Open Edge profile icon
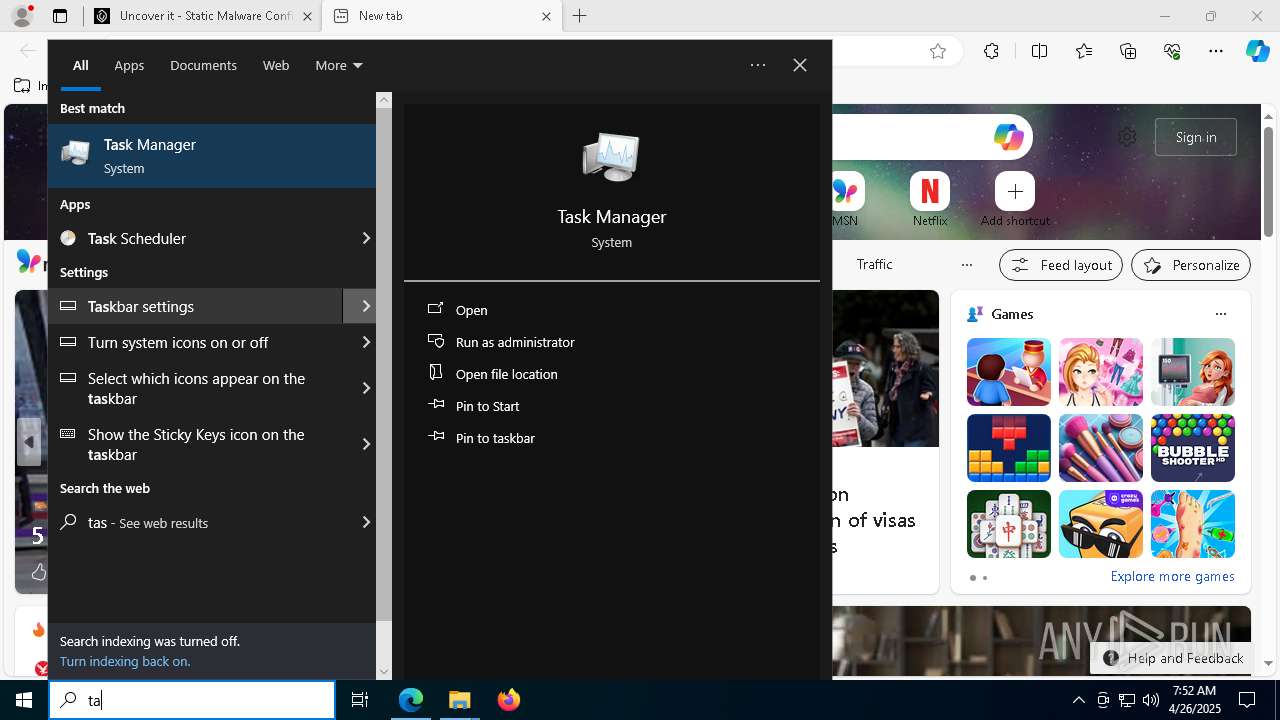 [21, 16]
